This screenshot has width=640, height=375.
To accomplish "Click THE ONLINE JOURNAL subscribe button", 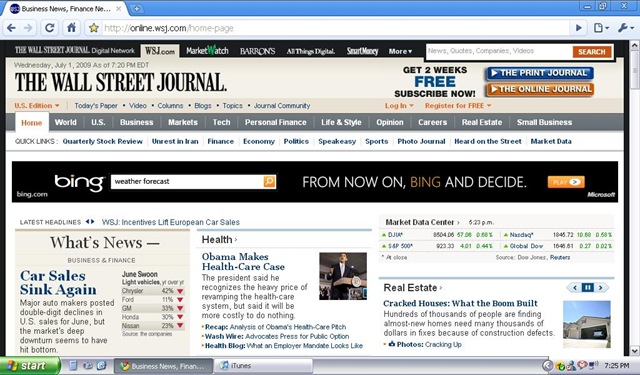I will [x=540, y=89].
